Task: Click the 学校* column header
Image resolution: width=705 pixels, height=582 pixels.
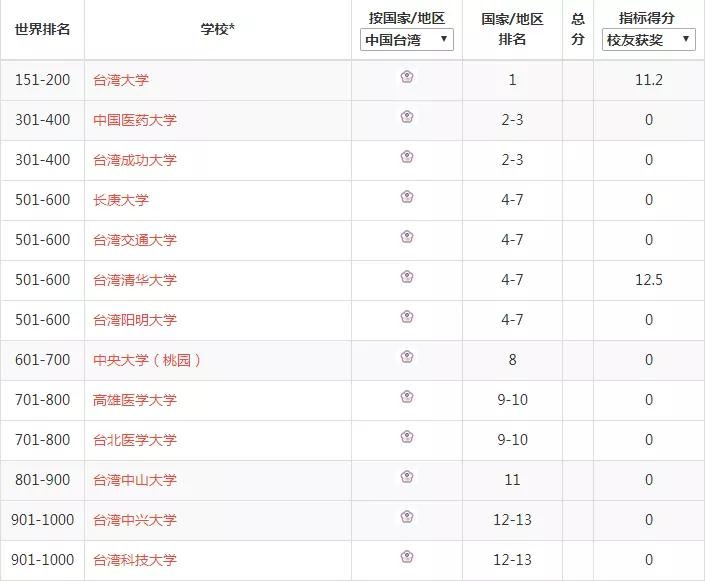Action: point(217,29)
